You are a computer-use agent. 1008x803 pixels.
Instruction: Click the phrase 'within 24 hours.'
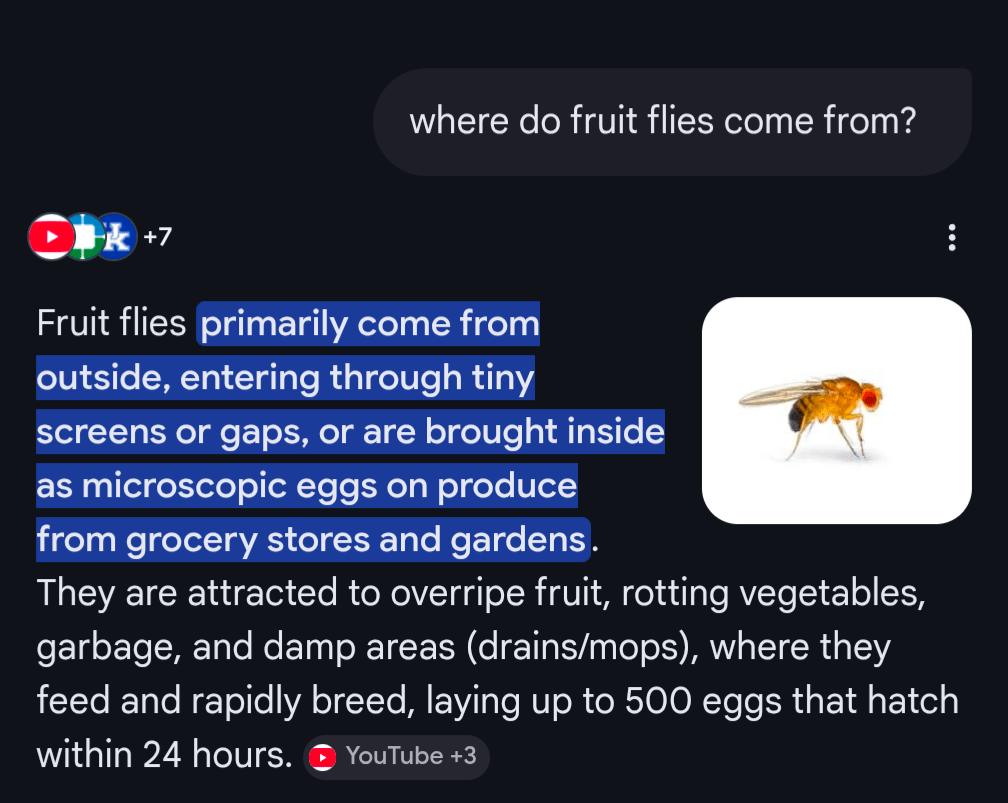click(163, 756)
